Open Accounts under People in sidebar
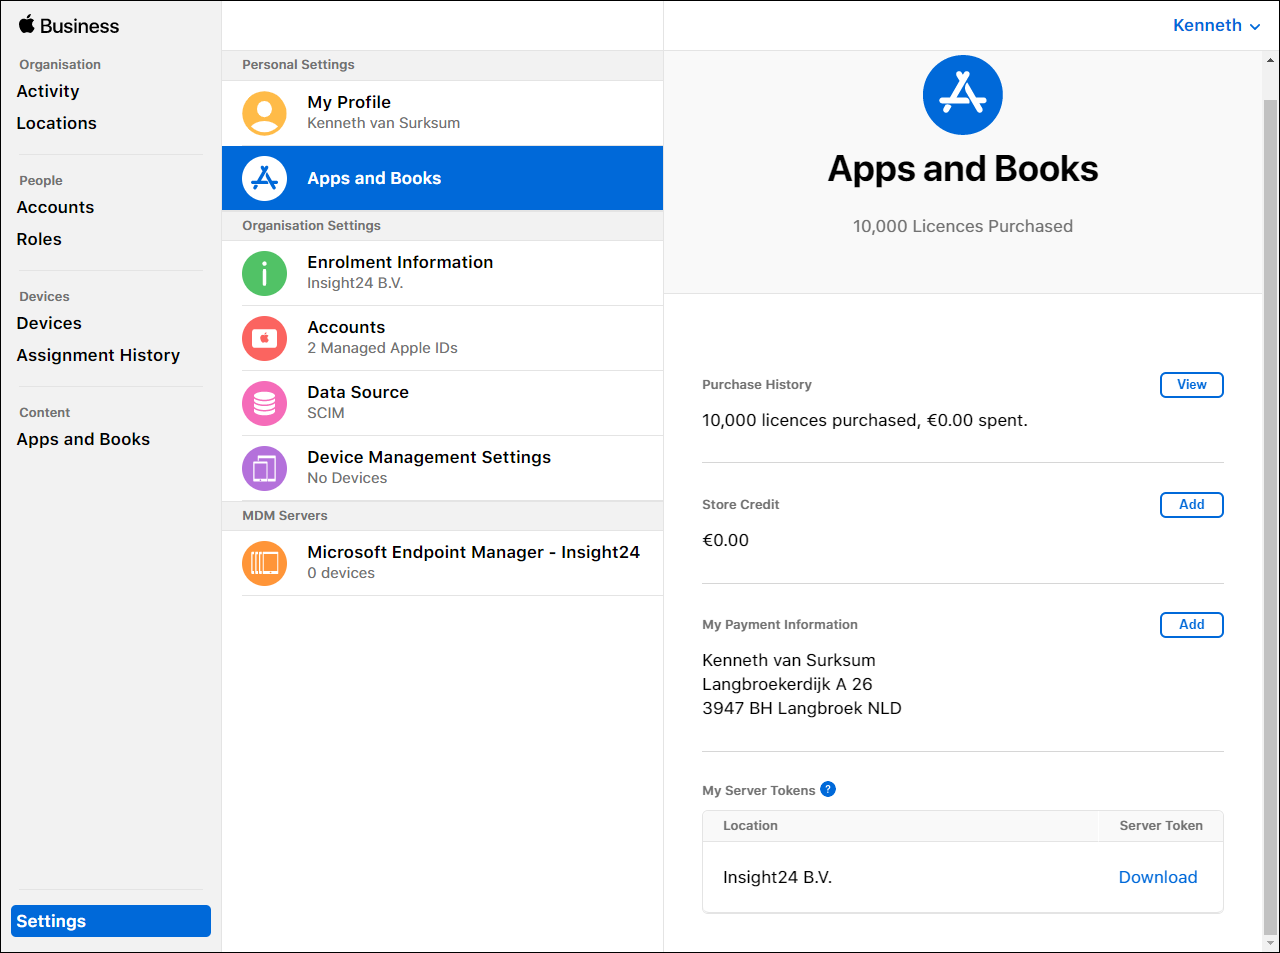 (x=55, y=207)
